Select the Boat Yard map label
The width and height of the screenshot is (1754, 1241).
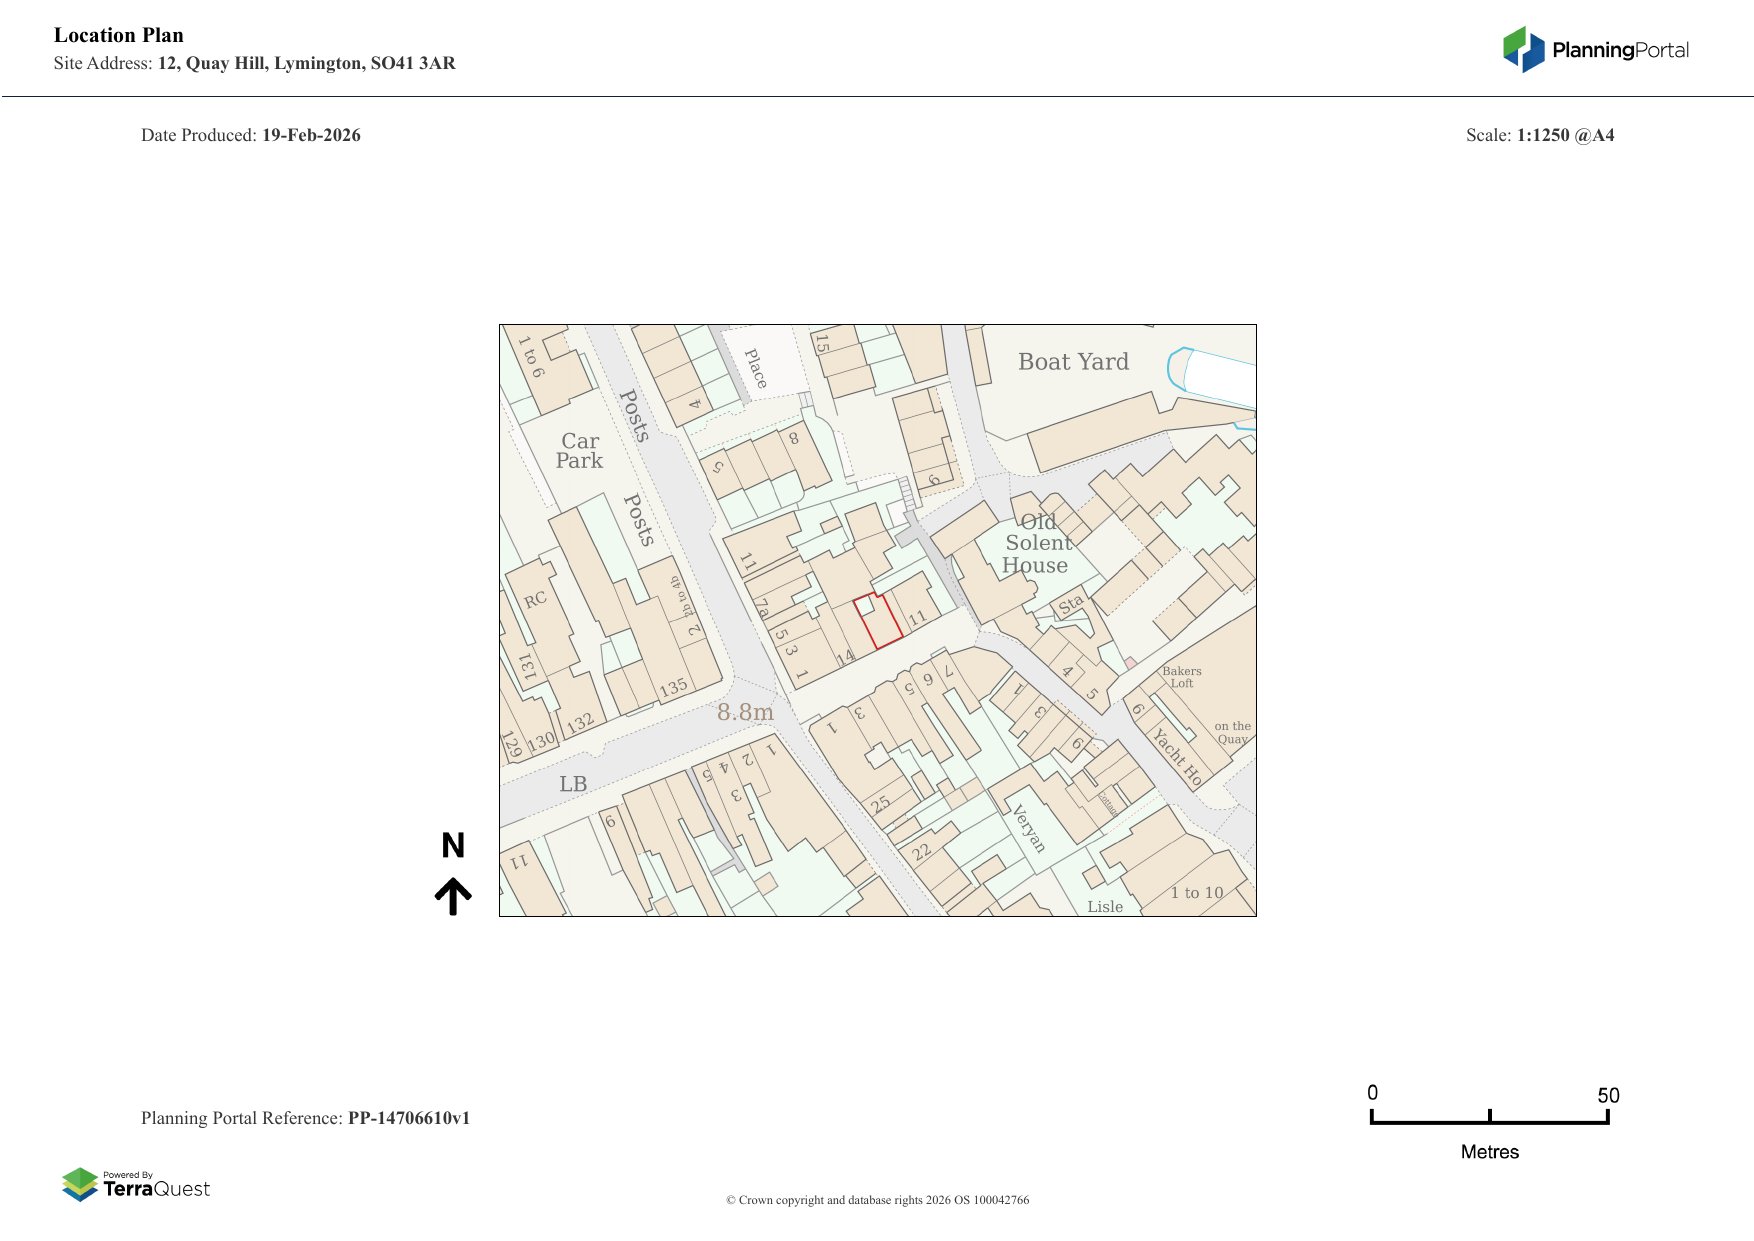coord(1073,362)
